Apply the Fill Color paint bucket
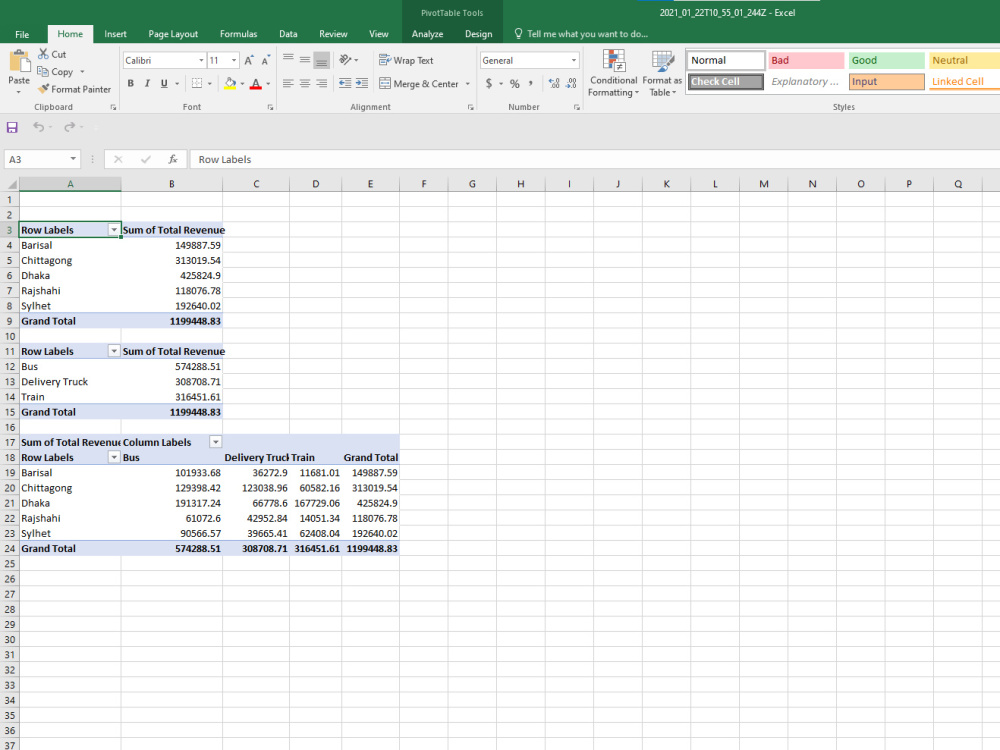The width and height of the screenshot is (1000, 750). tap(230, 84)
